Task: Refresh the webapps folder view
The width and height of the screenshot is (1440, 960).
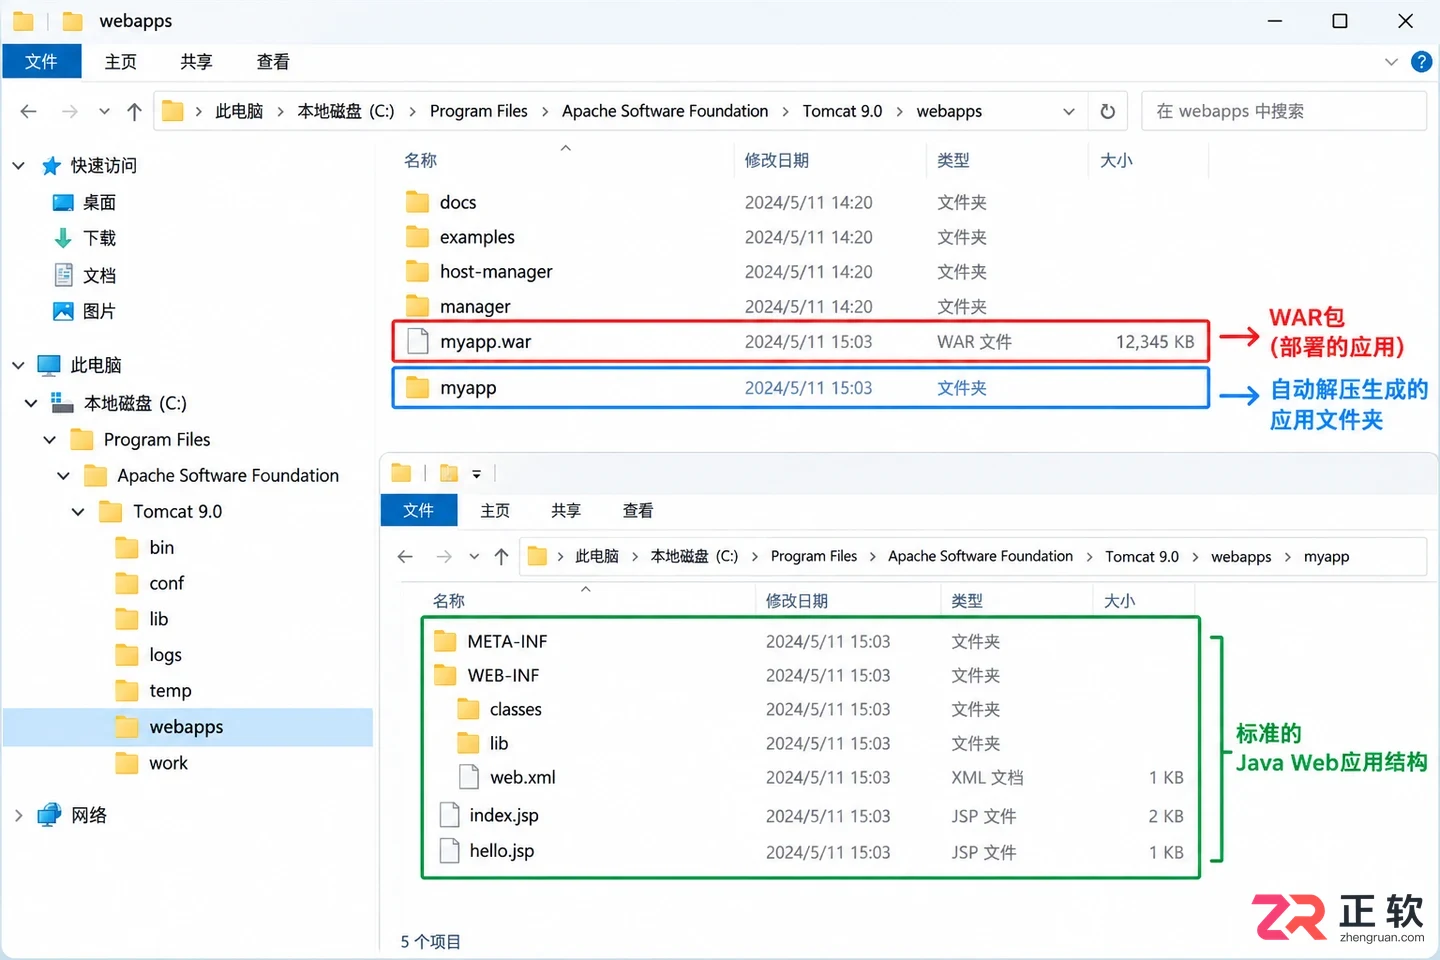Action: (1107, 111)
